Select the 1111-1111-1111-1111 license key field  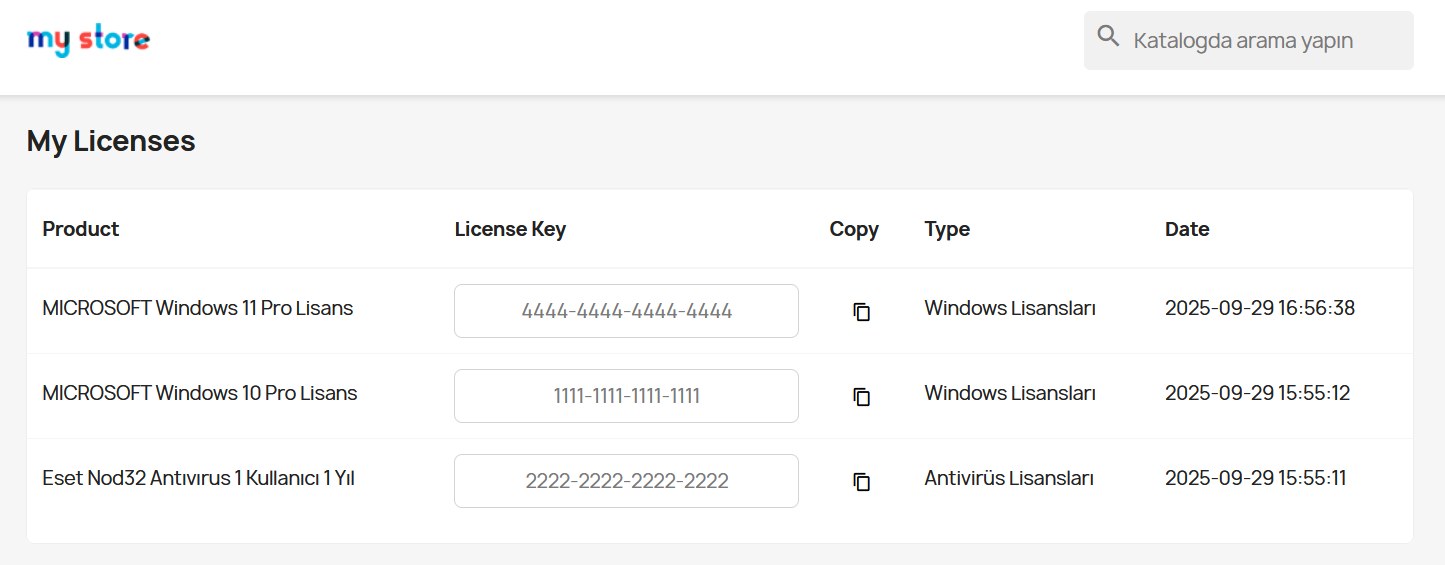(626, 396)
